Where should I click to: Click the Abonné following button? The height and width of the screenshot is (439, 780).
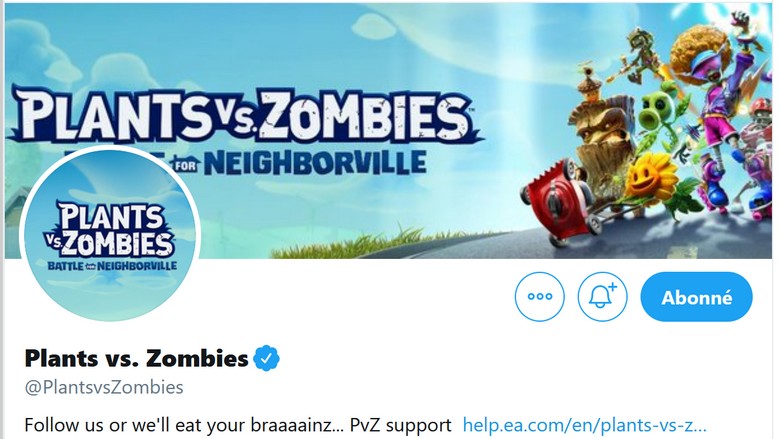coord(696,297)
